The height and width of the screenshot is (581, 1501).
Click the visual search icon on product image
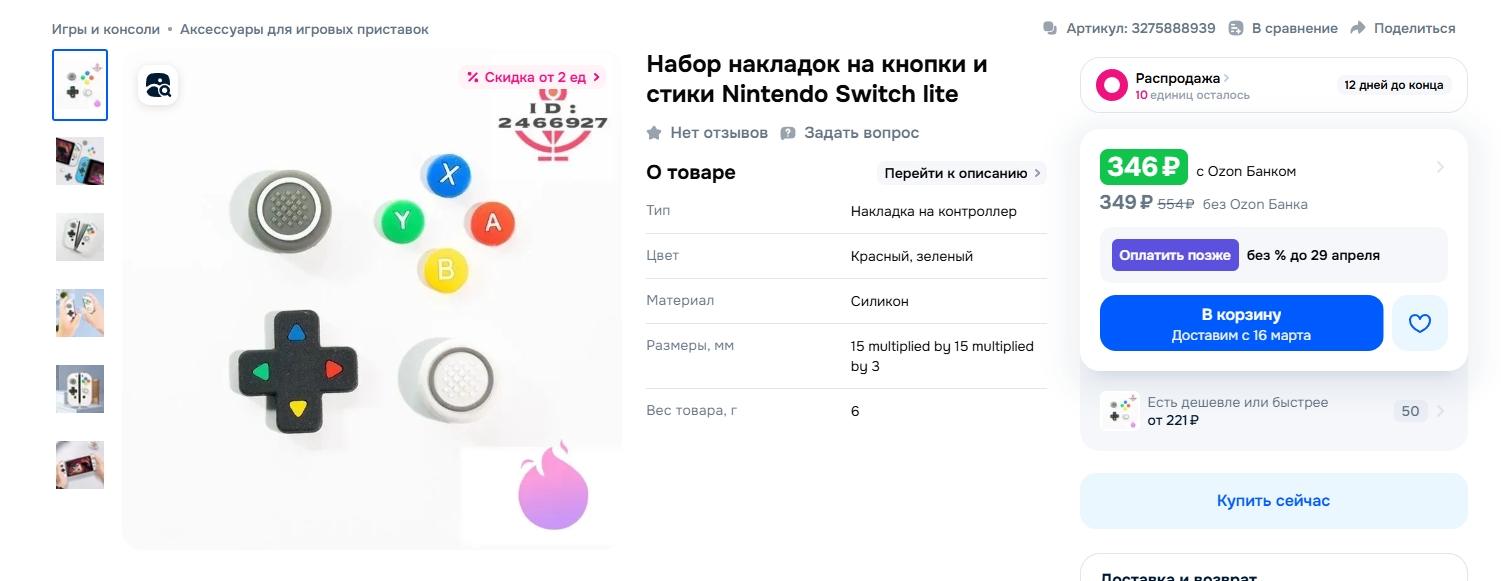(x=158, y=85)
